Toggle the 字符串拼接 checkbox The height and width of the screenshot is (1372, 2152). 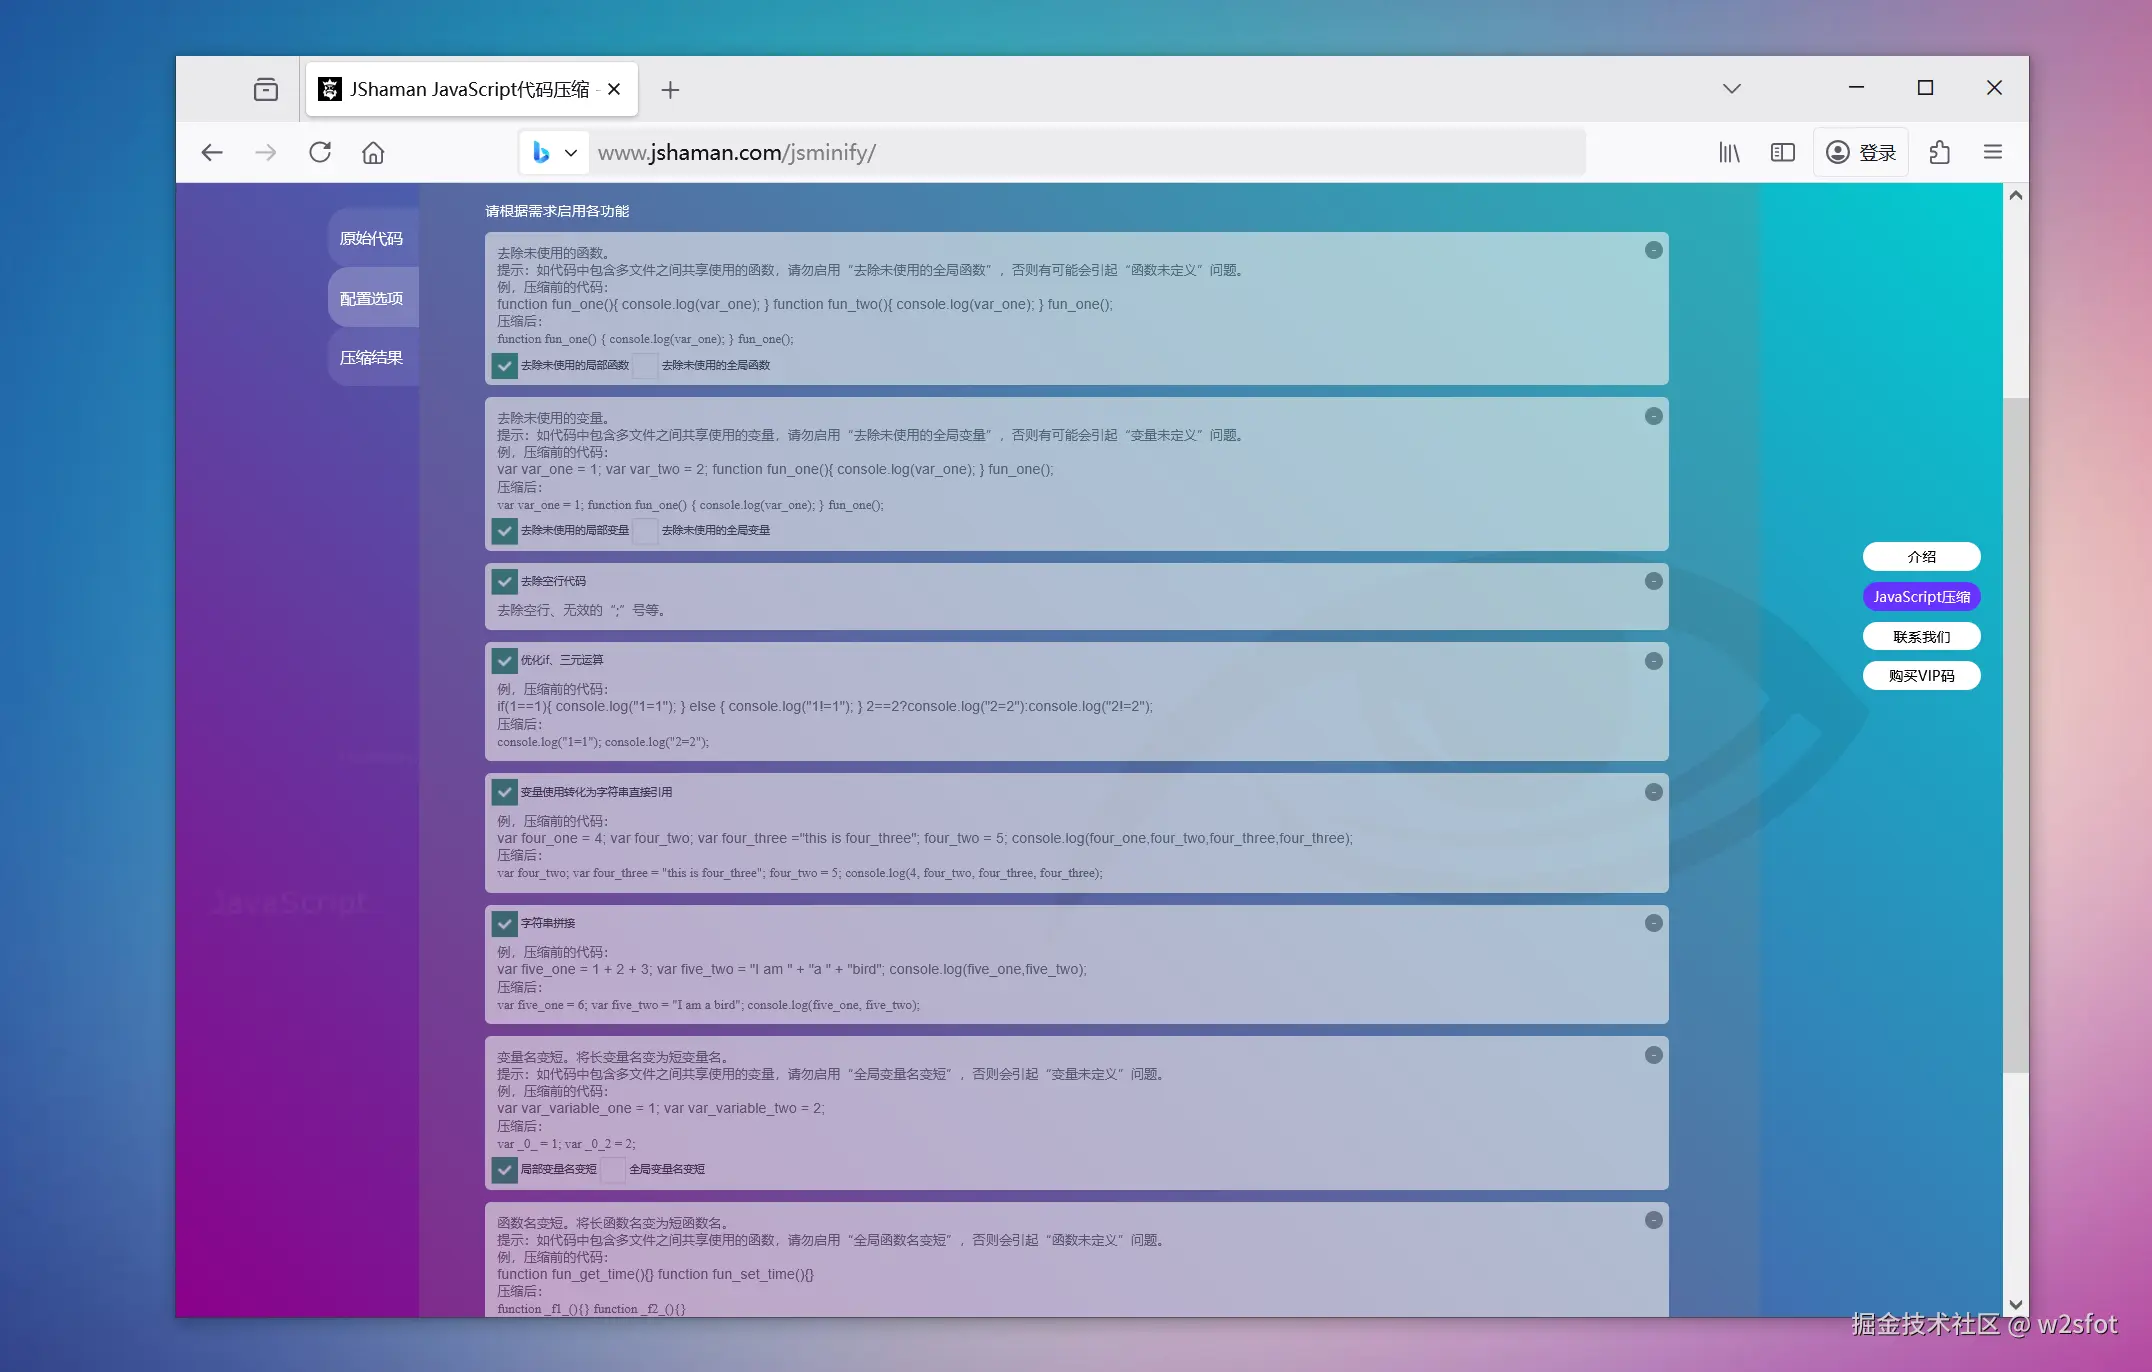click(505, 924)
